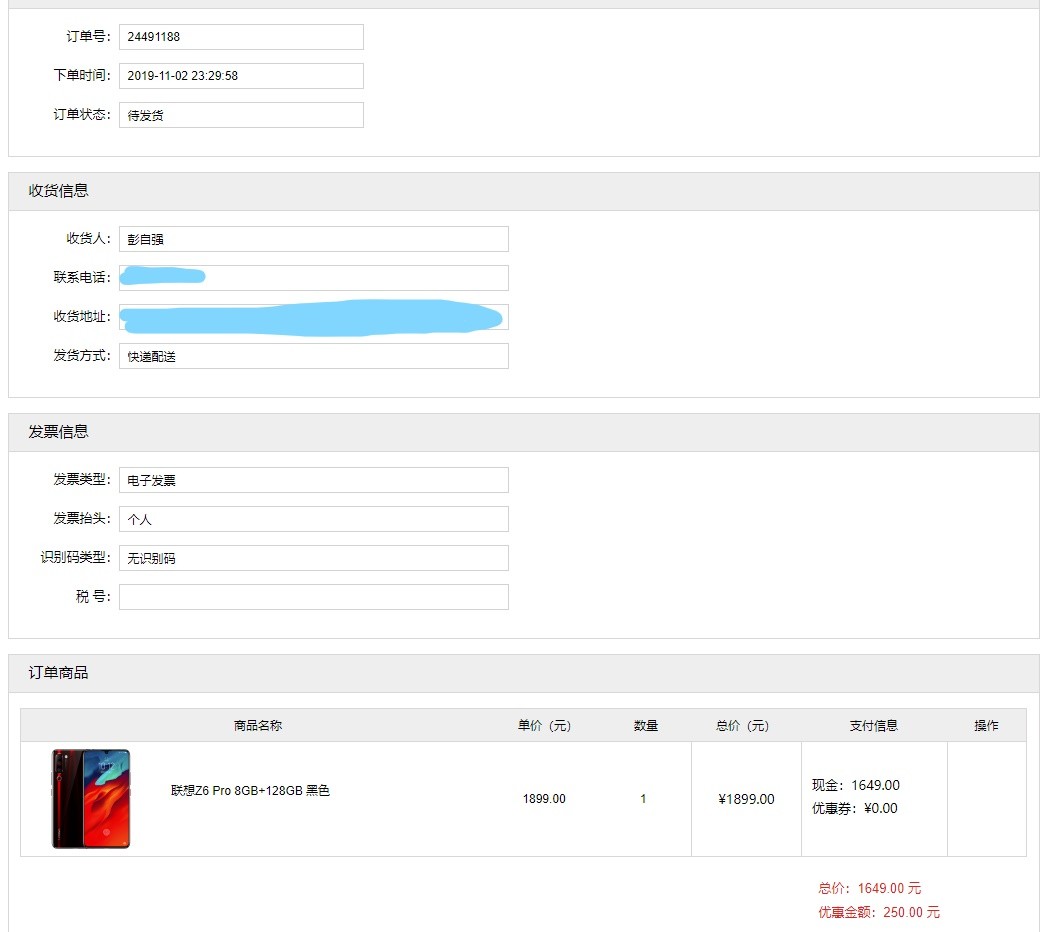This screenshot has height=932, width=1042.
Task: Click the coupon text 优惠券：¥0.00
Action: coord(855,809)
